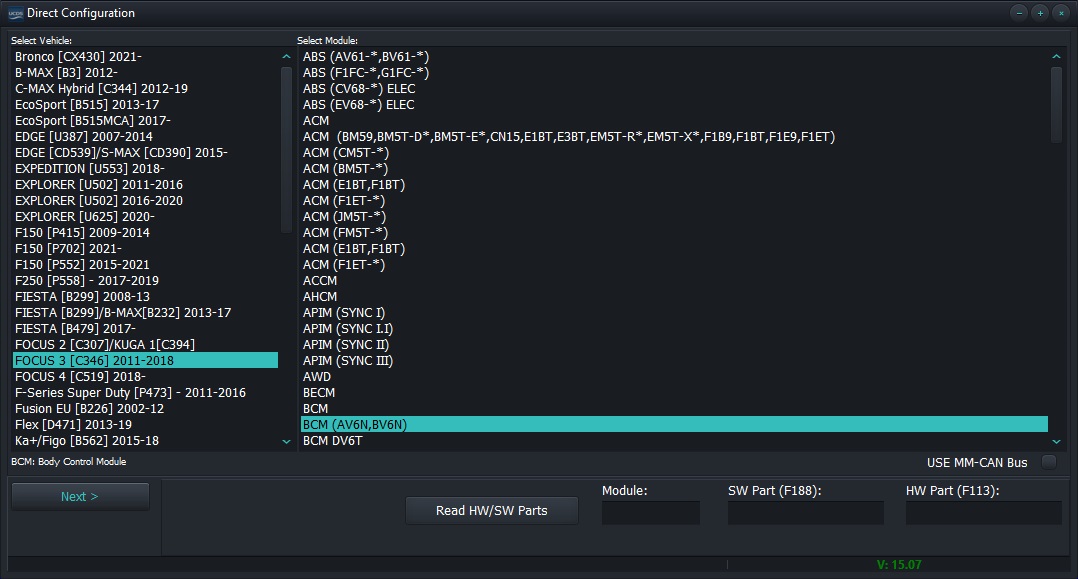Select the long ACM (BM59,BM5T-D*...) module
This screenshot has width=1078, height=579.
tap(674, 137)
